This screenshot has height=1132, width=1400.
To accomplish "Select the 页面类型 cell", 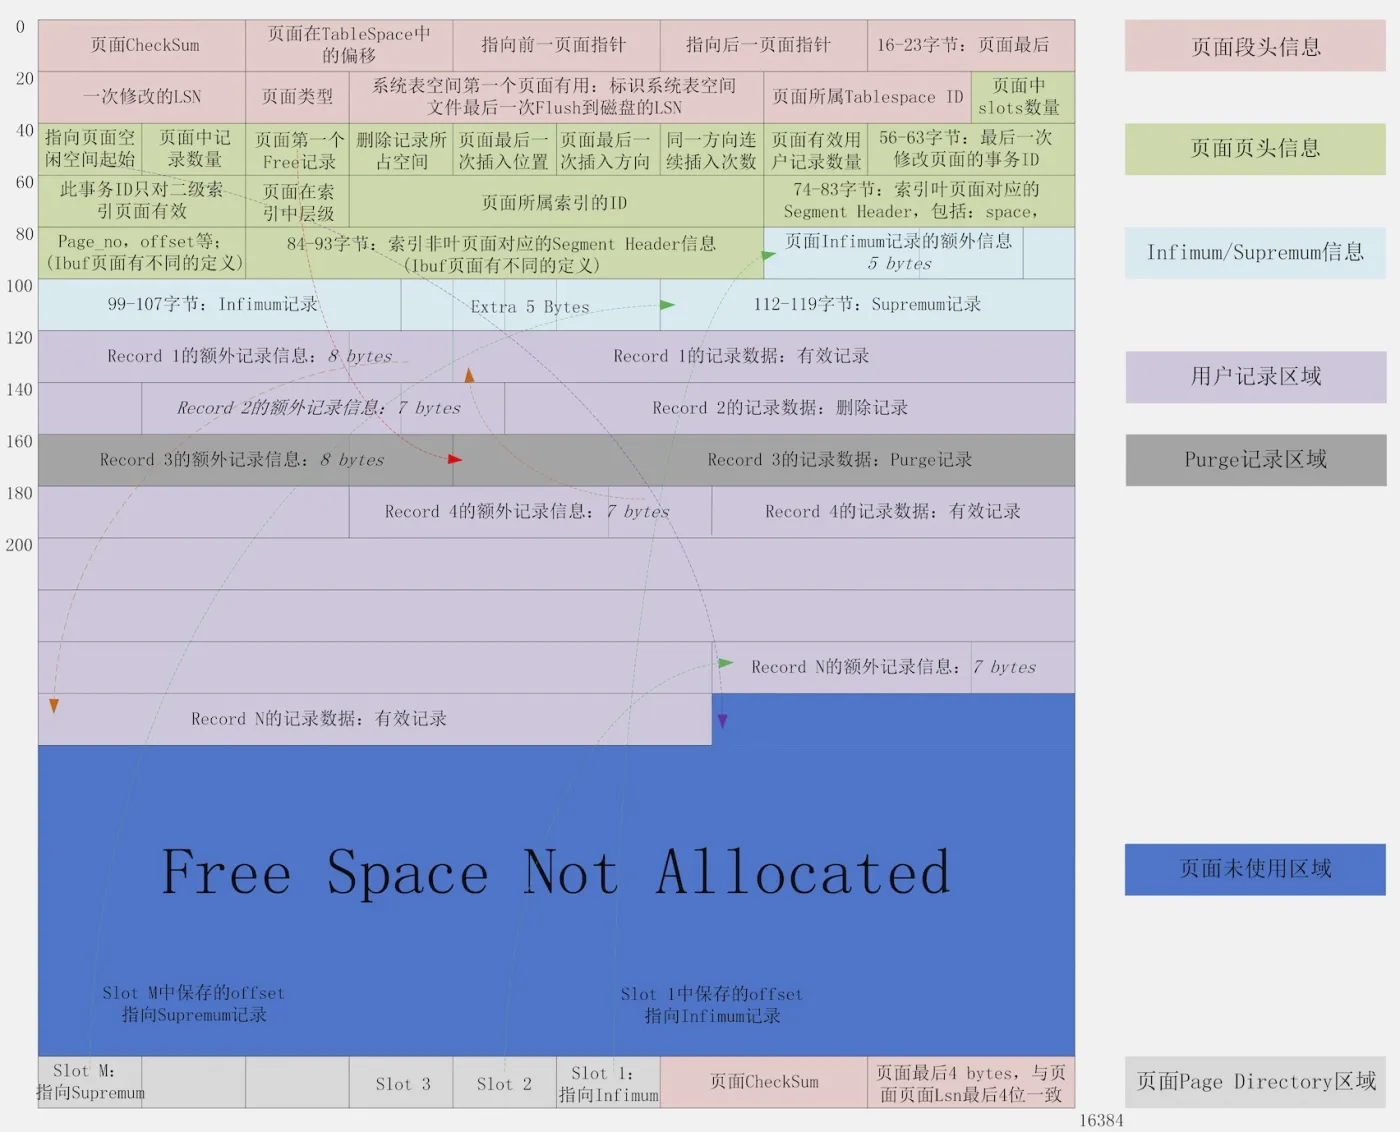I will [297, 97].
